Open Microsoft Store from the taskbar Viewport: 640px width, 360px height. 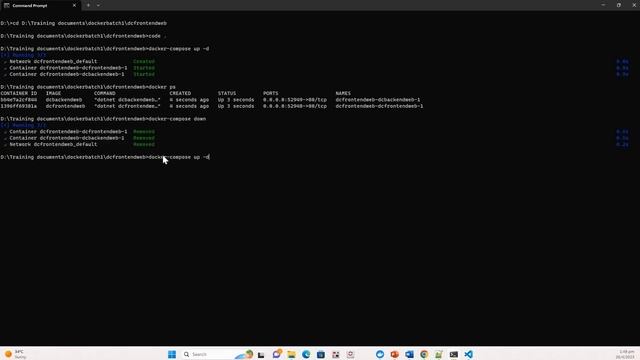pos(321,354)
